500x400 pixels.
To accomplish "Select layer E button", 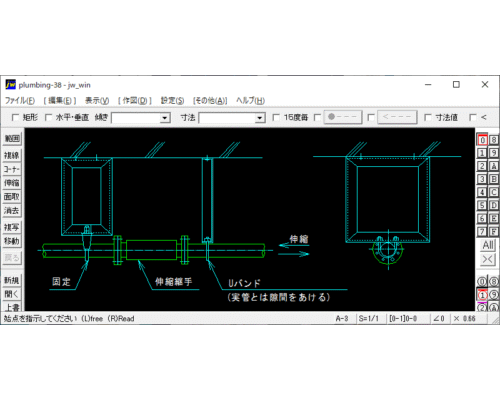I will 494,218.
